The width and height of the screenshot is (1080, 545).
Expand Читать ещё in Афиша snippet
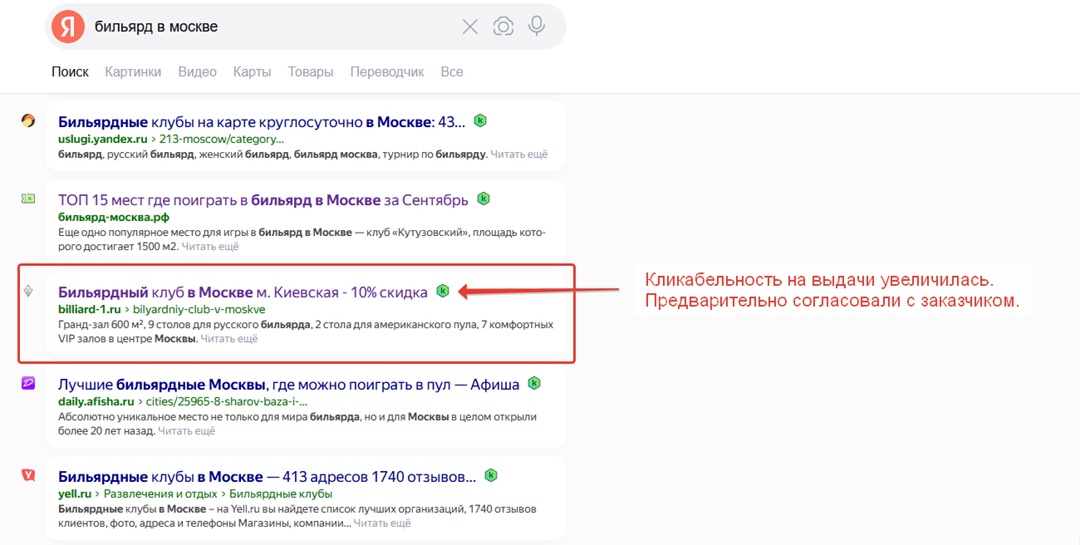[x=187, y=431]
